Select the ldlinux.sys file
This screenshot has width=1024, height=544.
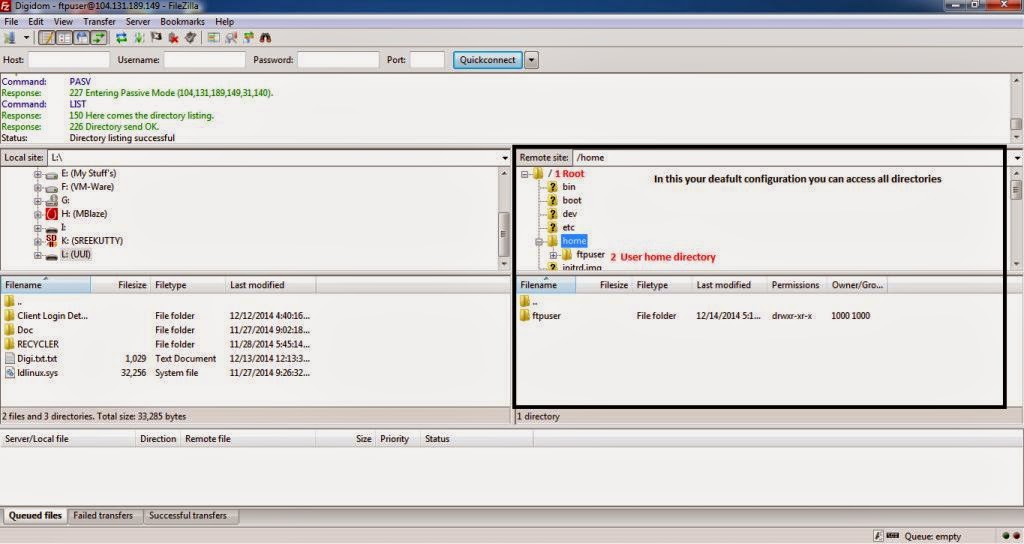click(37, 373)
